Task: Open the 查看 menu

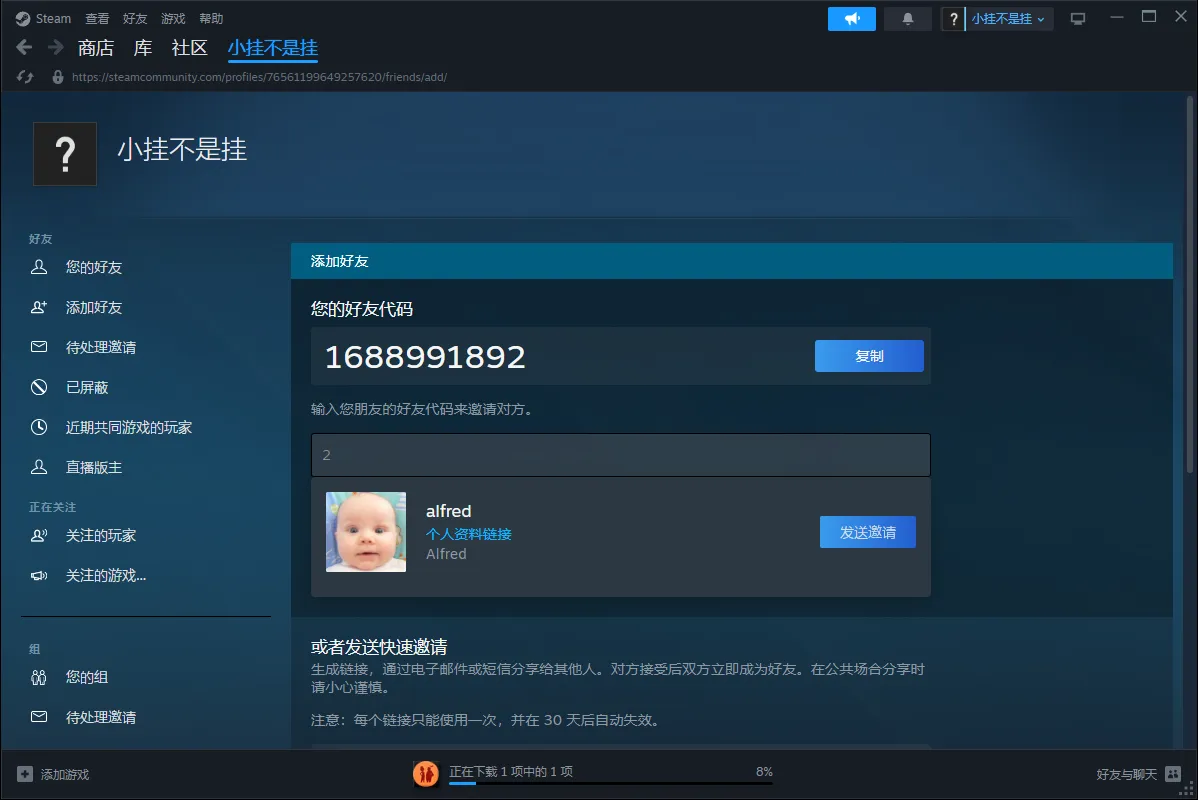Action: pyautogui.click(x=97, y=19)
